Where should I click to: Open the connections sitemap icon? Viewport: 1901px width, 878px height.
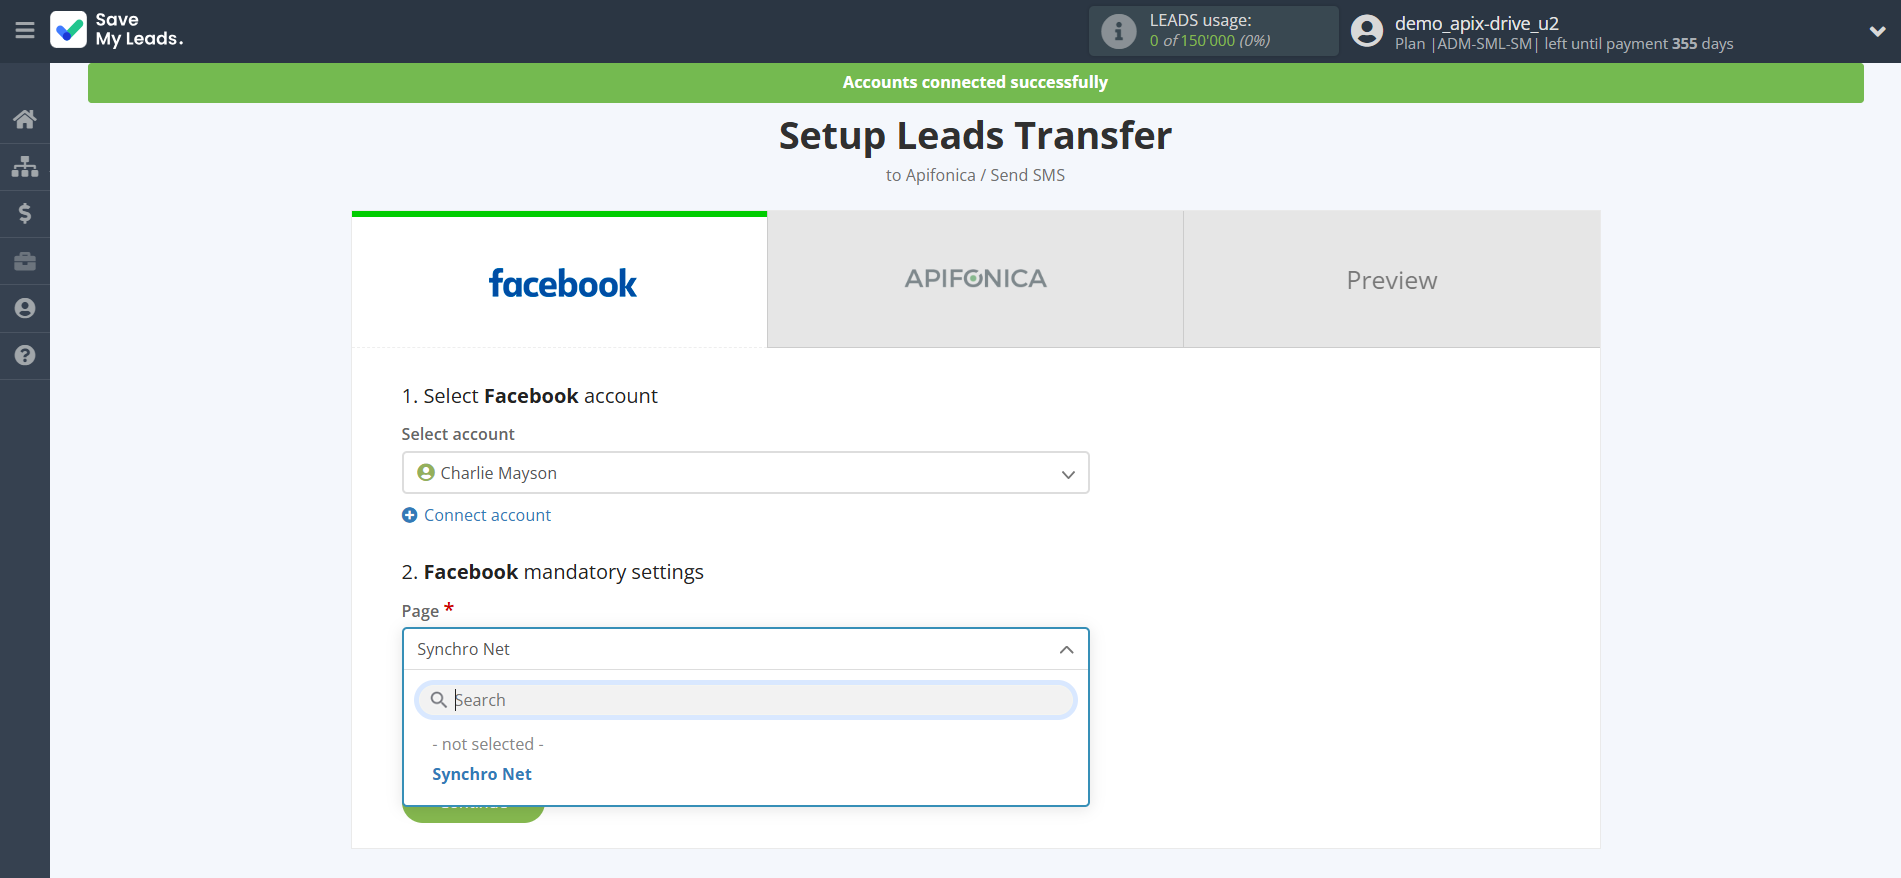coord(25,166)
